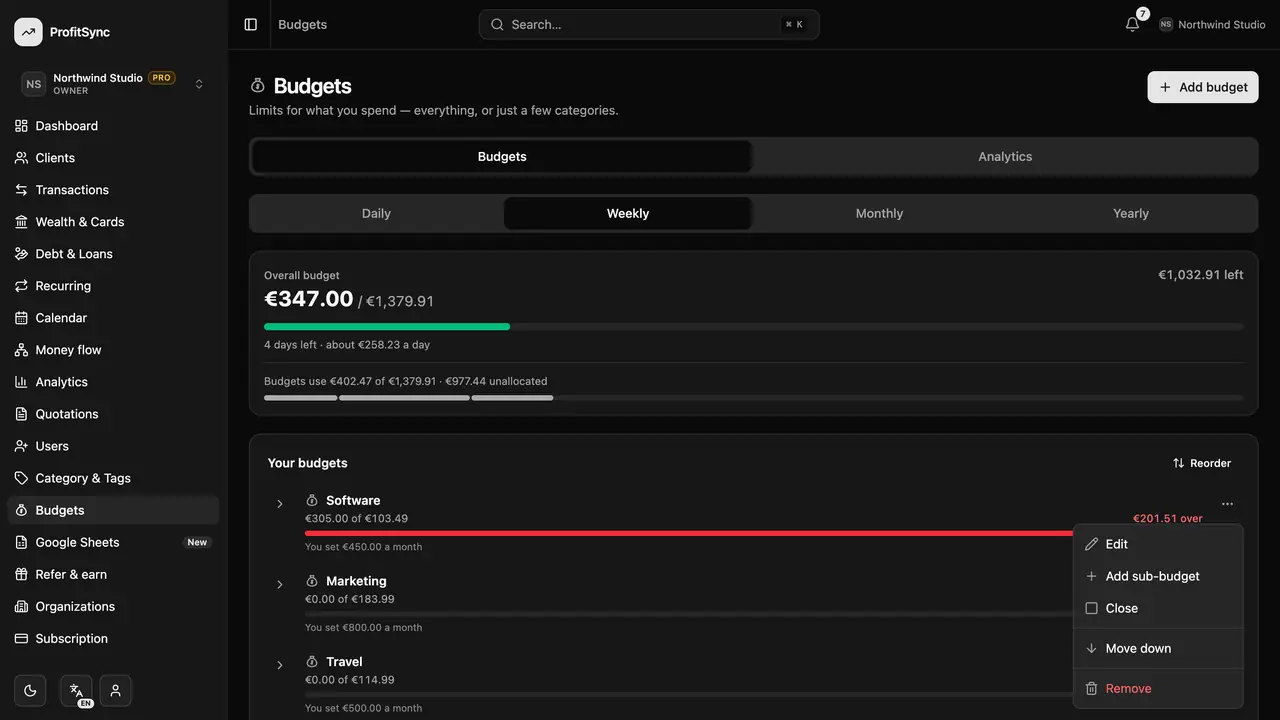The width and height of the screenshot is (1280, 720).
Task: Select the Budgets tab
Action: 502,157
